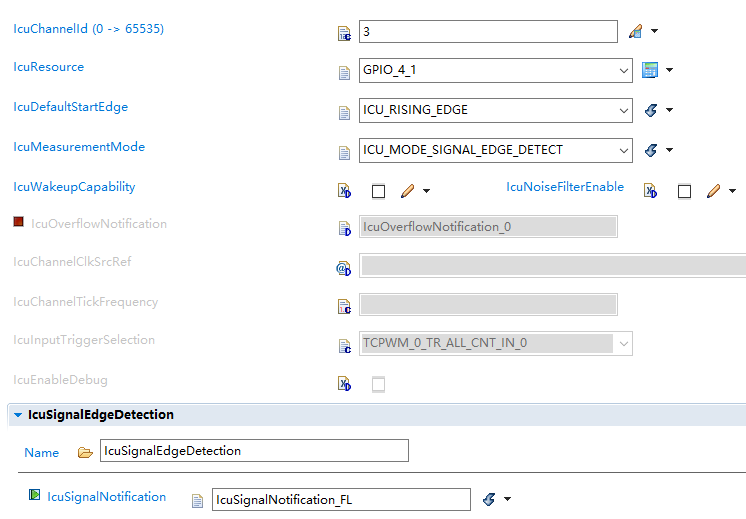The image size is (746, 519).
Task: Enable the IcuNoiseFilterEnable checkbox
Action: 684,192
